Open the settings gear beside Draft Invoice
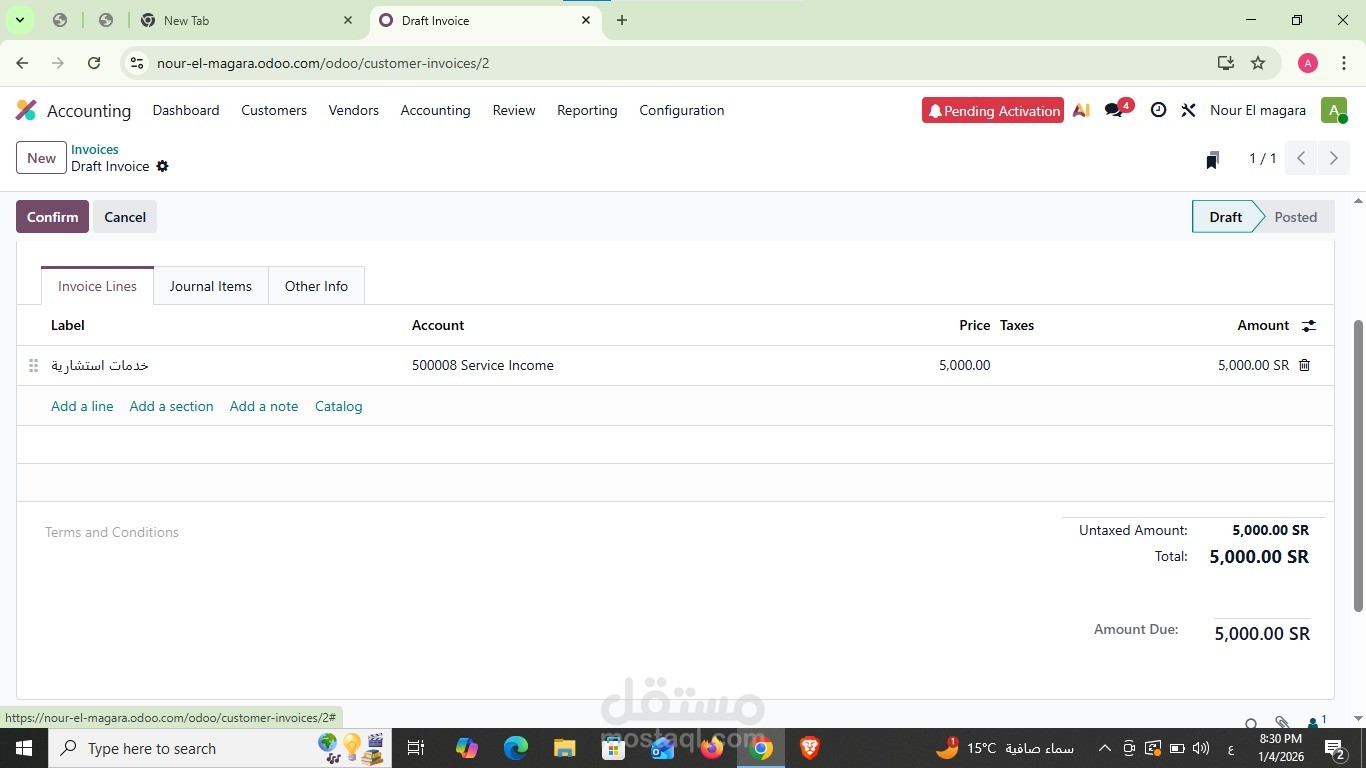The image size is (1366, 768). pos(163,167)
